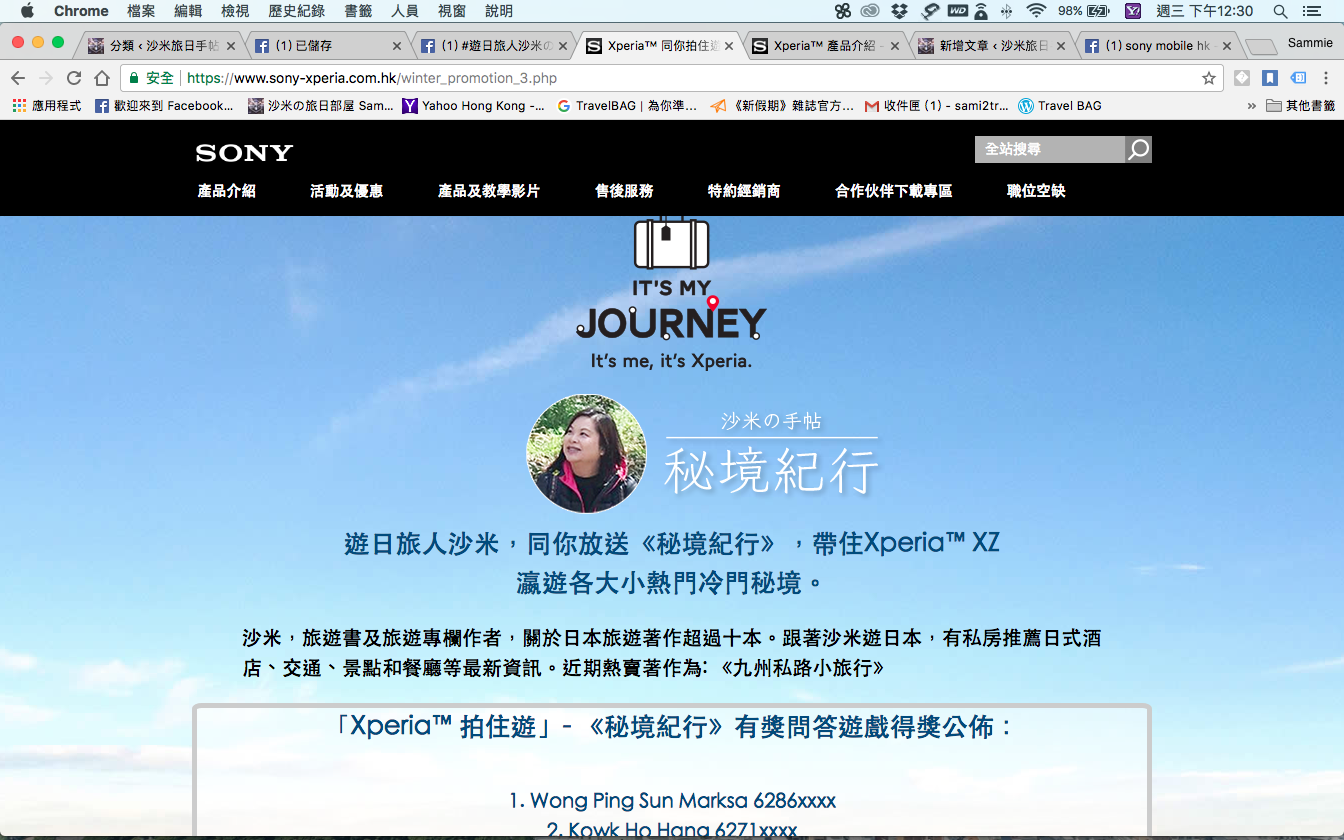
Task: Open the 售後服務 navigation menu
Action: pos(624,191)
